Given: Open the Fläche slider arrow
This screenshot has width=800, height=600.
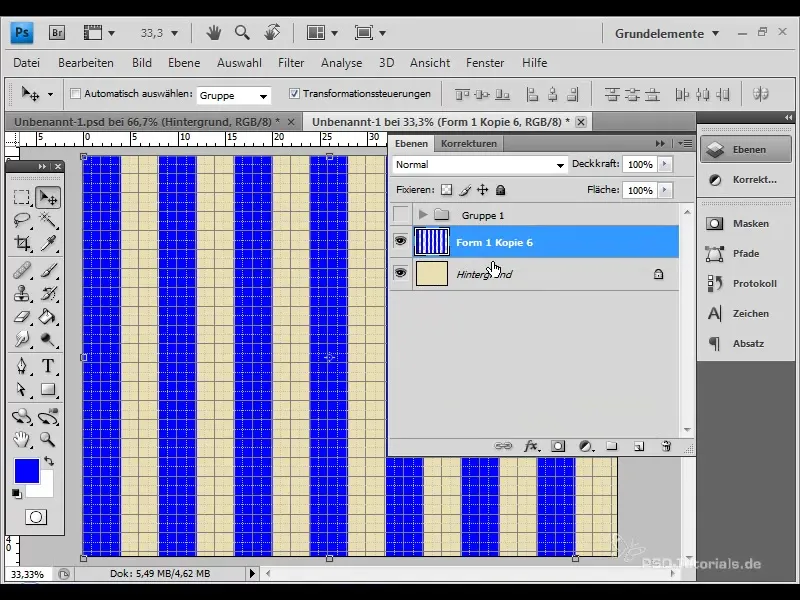Looking at the screenshot, I should pos(664,190).
